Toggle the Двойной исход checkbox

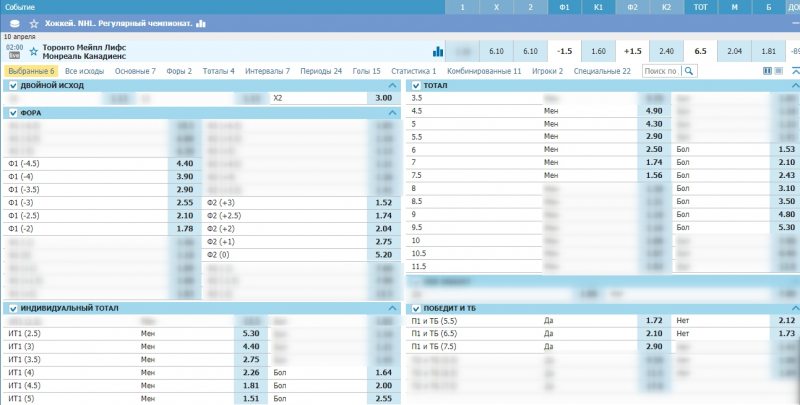point(13,86)
